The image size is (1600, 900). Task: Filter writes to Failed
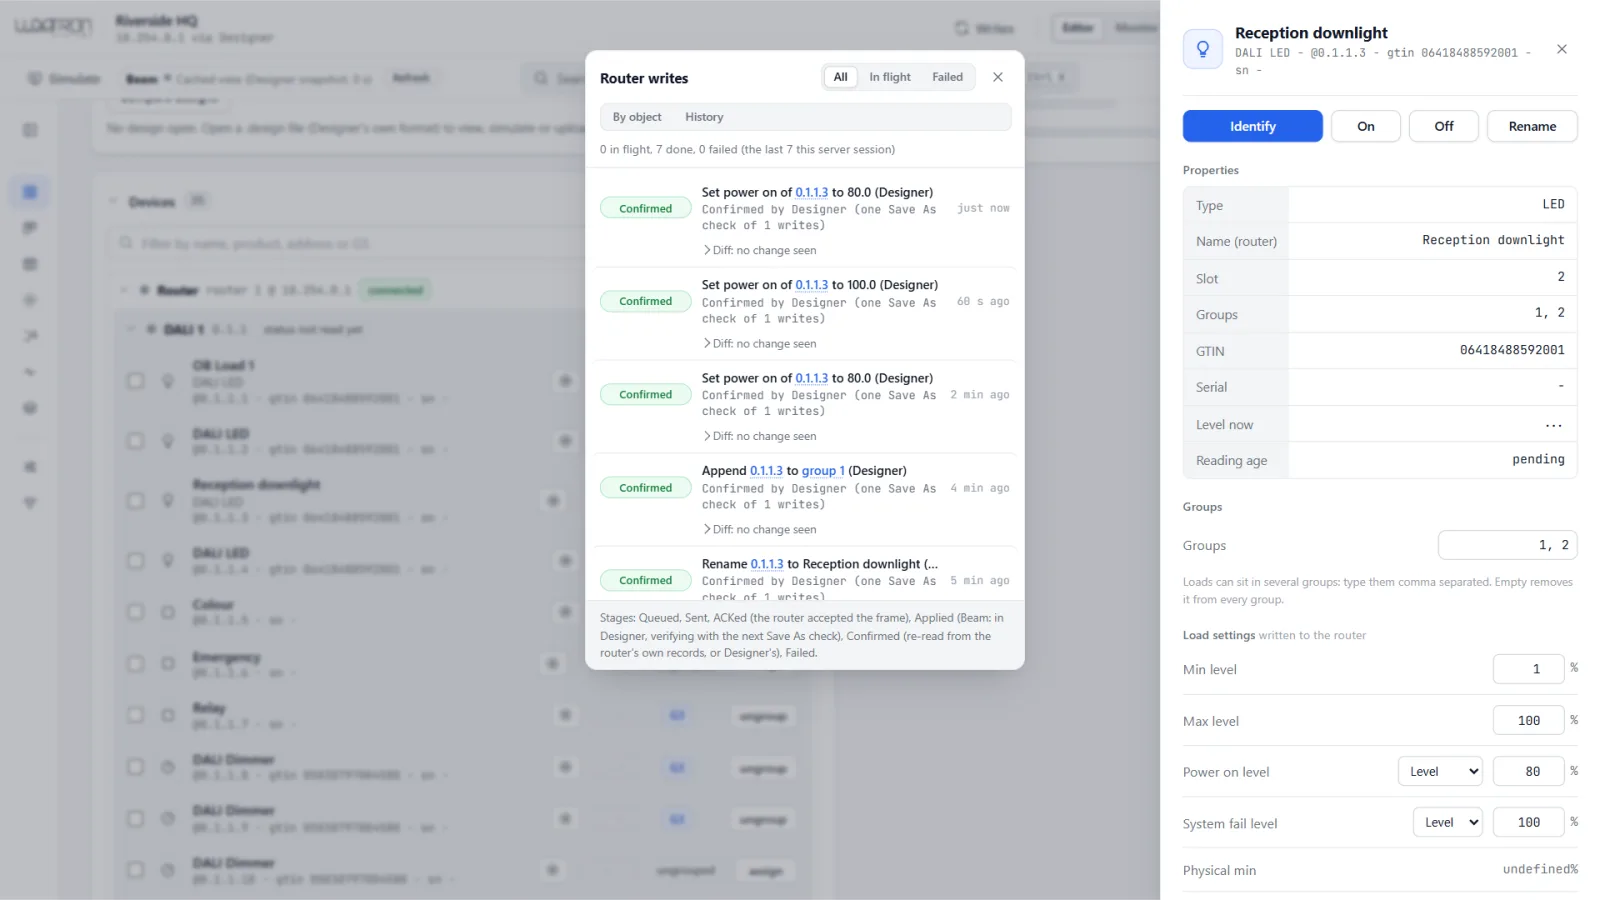tap(947, 77)
